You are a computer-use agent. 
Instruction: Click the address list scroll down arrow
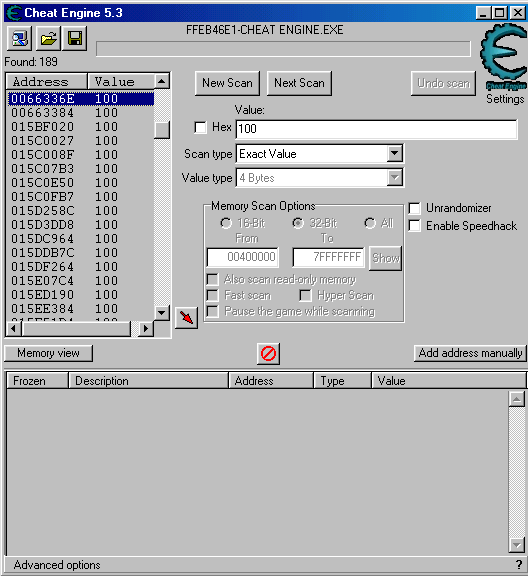162,313
